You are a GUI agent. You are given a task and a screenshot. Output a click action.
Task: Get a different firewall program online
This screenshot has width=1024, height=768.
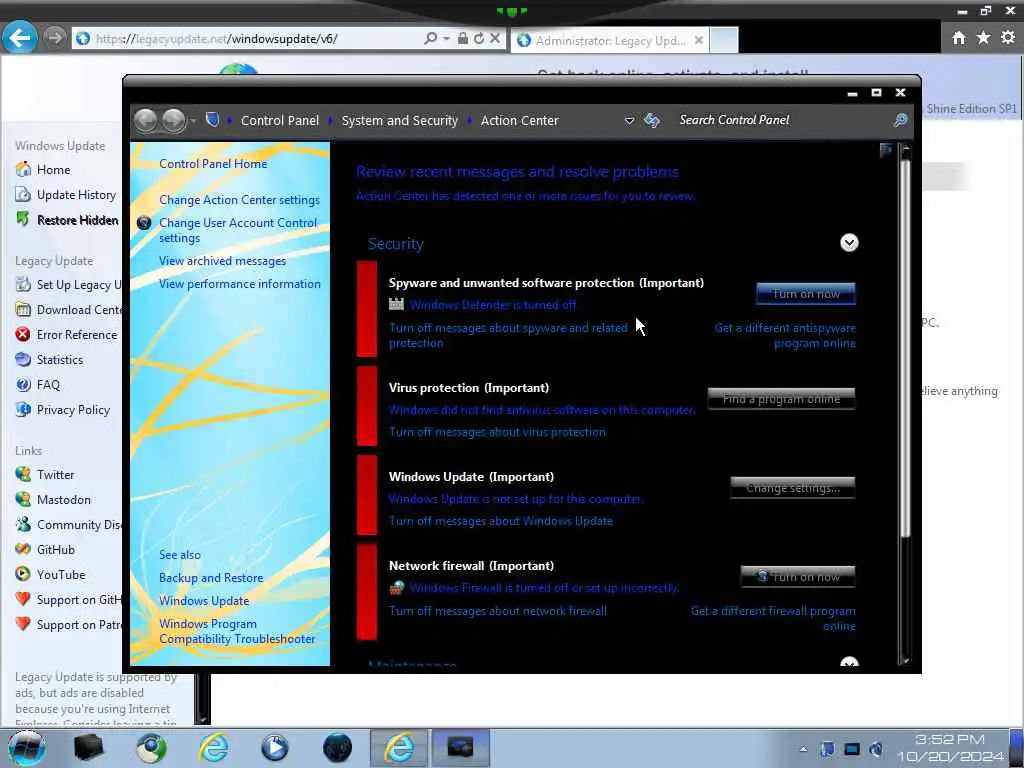click(773, 618)
